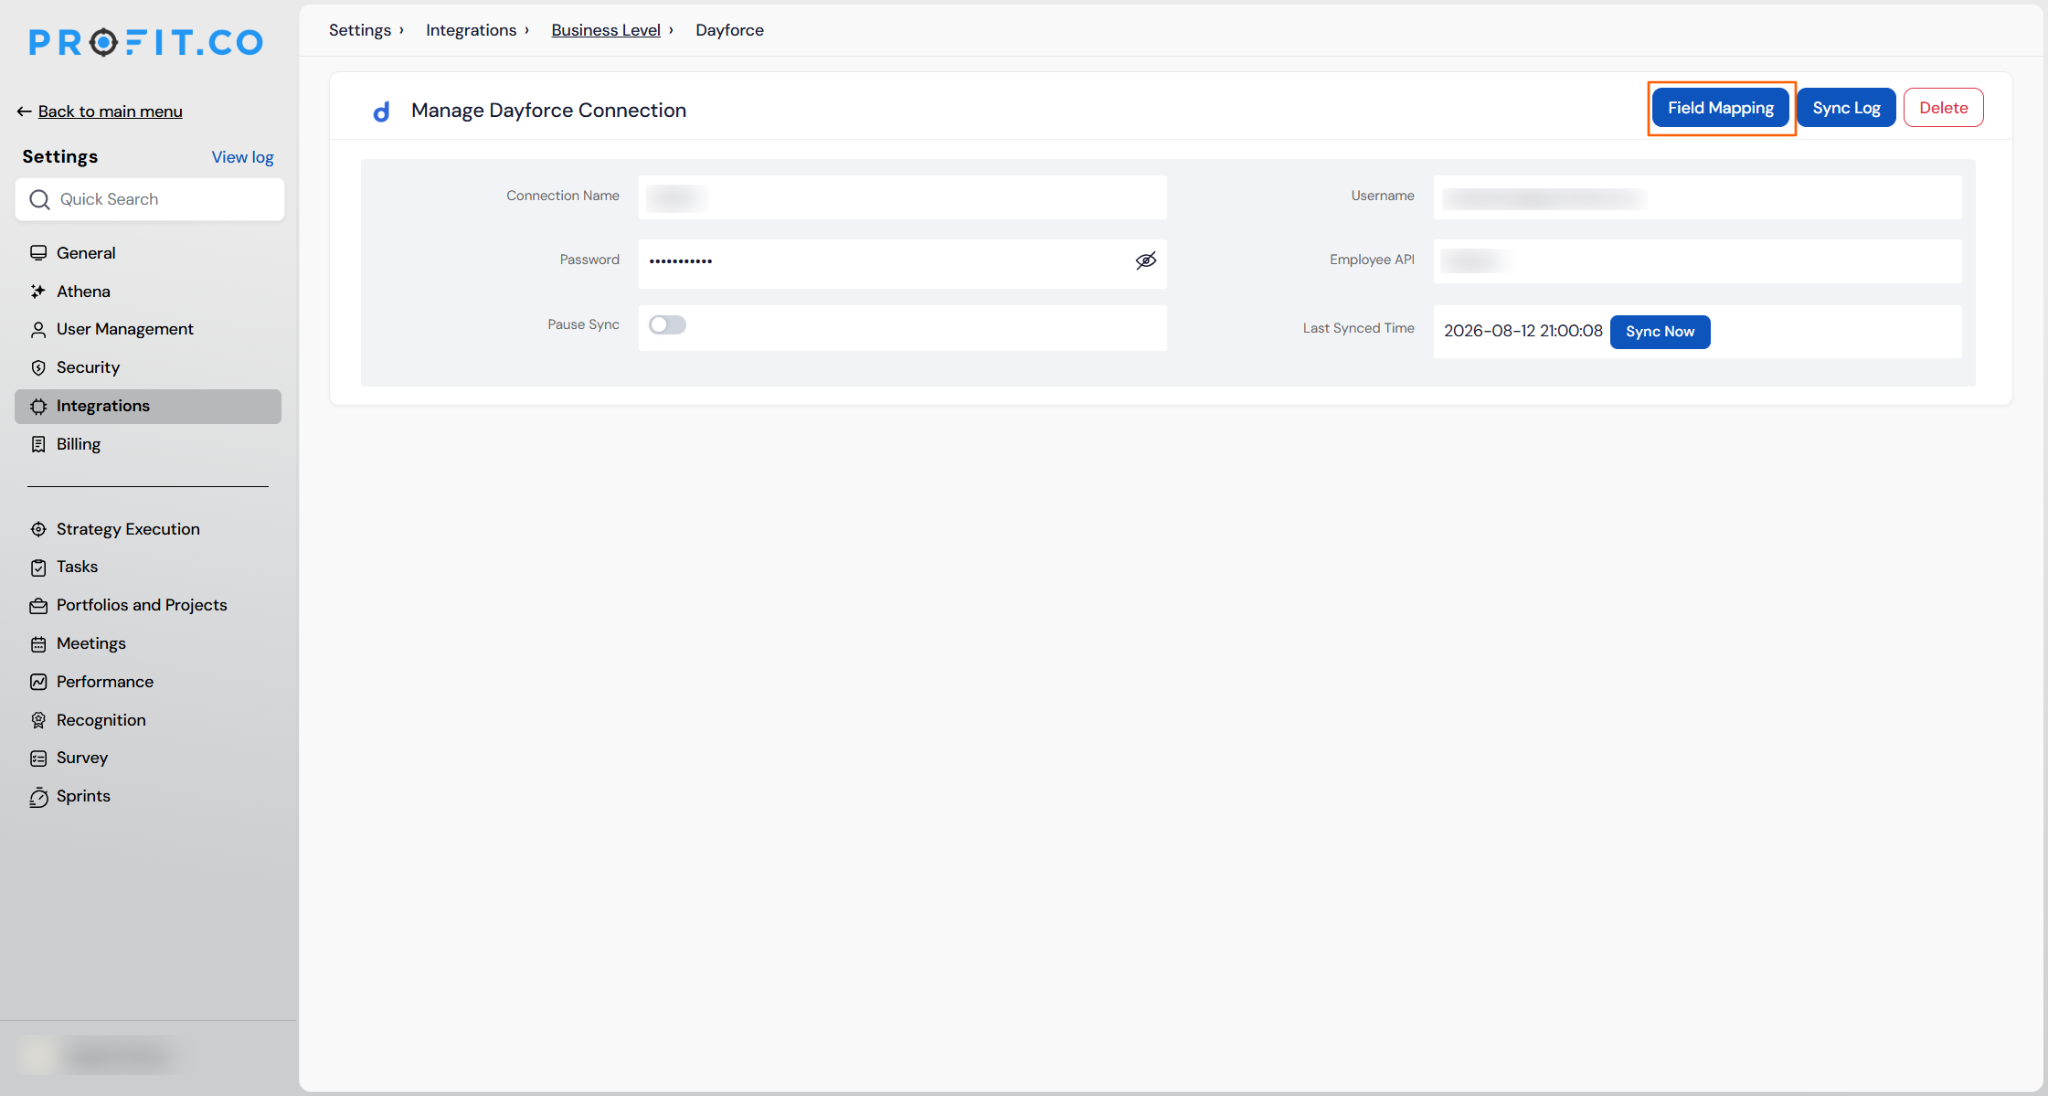The height and width of the screenshot is (1096, 2048).
Task: Click the Meetings calendar icon
Action: coord(38,644)
